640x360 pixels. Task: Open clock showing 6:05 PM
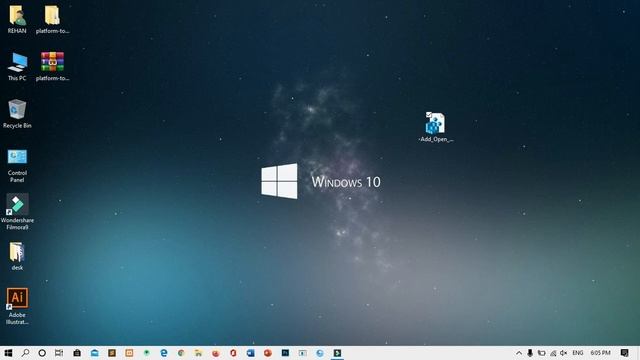coord(600,353)
